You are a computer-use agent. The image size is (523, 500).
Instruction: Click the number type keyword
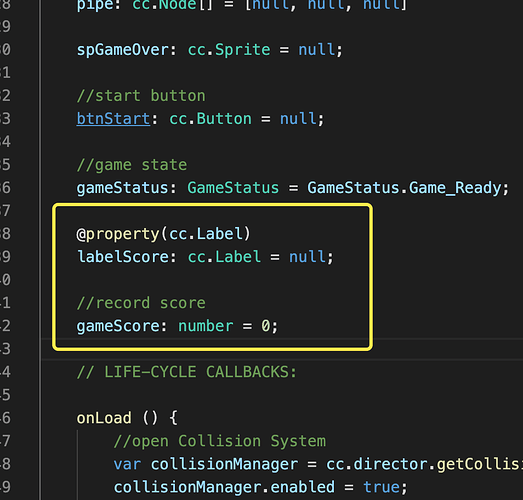click(205, 326)
